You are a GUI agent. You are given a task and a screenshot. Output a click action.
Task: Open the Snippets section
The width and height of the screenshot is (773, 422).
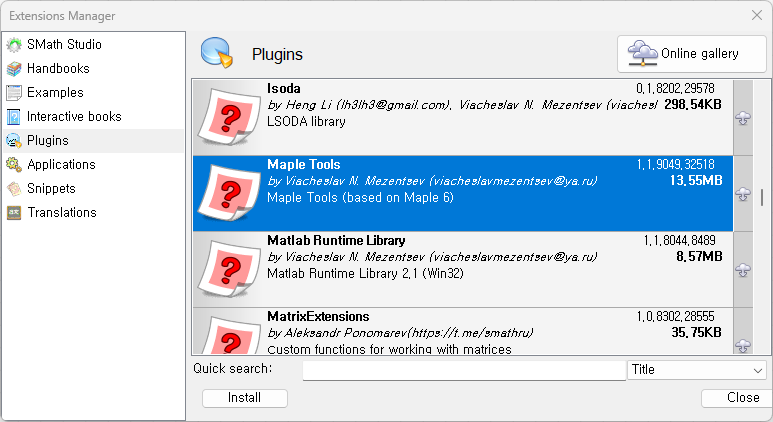pos(51,189)
